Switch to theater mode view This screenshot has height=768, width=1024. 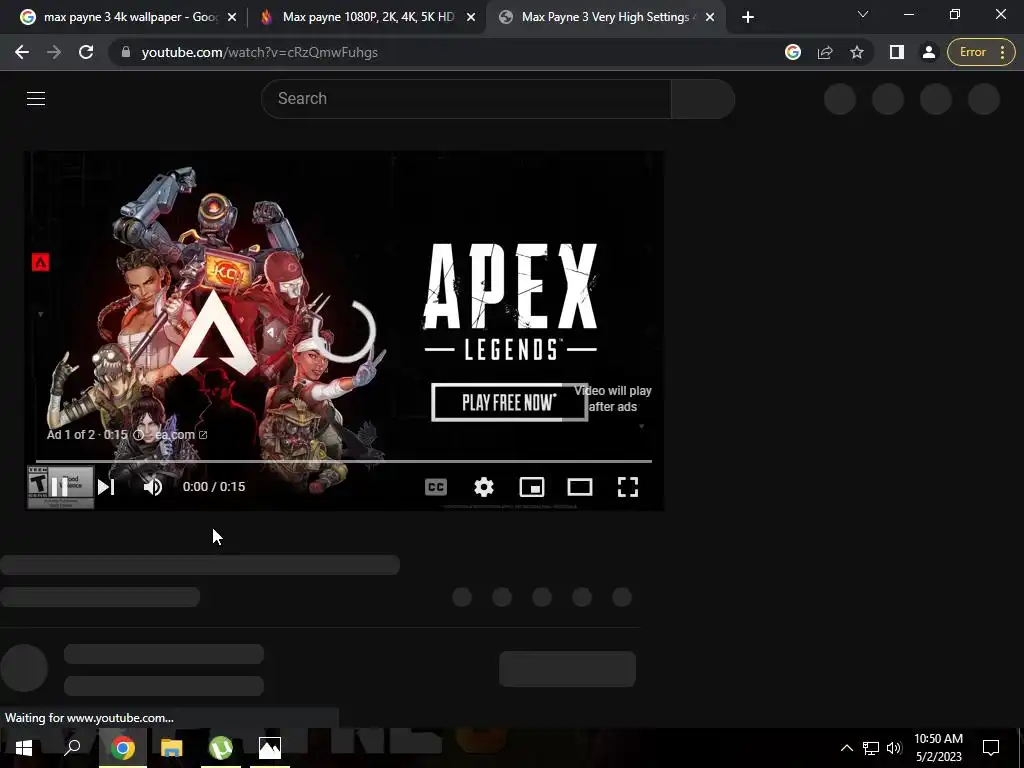pos(579,487)
